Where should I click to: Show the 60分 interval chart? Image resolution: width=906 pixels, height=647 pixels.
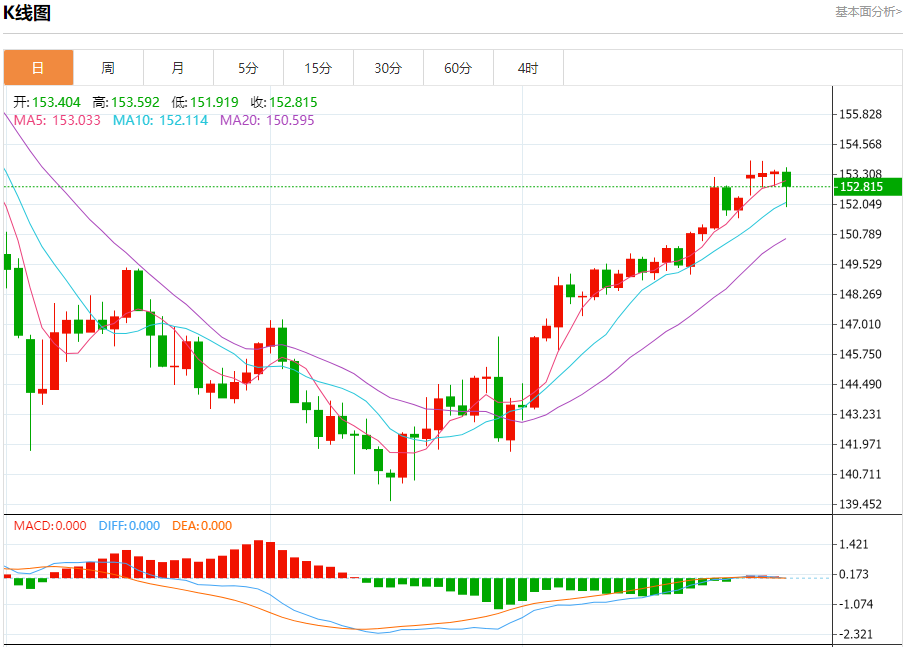[x=458, y=68]
